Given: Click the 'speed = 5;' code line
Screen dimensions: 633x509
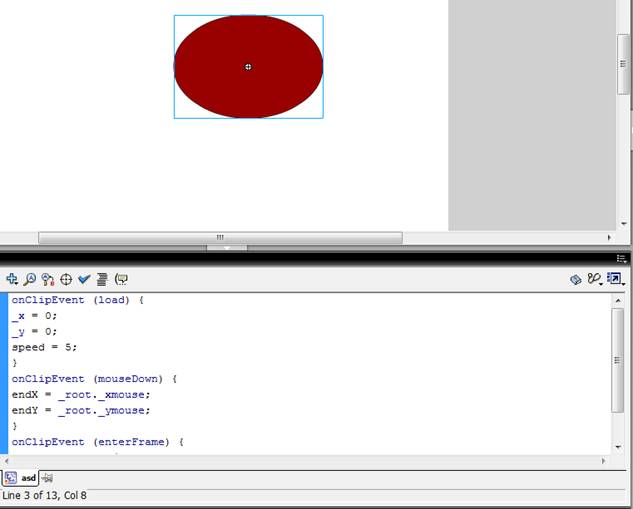Looking at the screenshot, I should (x=44, y=347).
